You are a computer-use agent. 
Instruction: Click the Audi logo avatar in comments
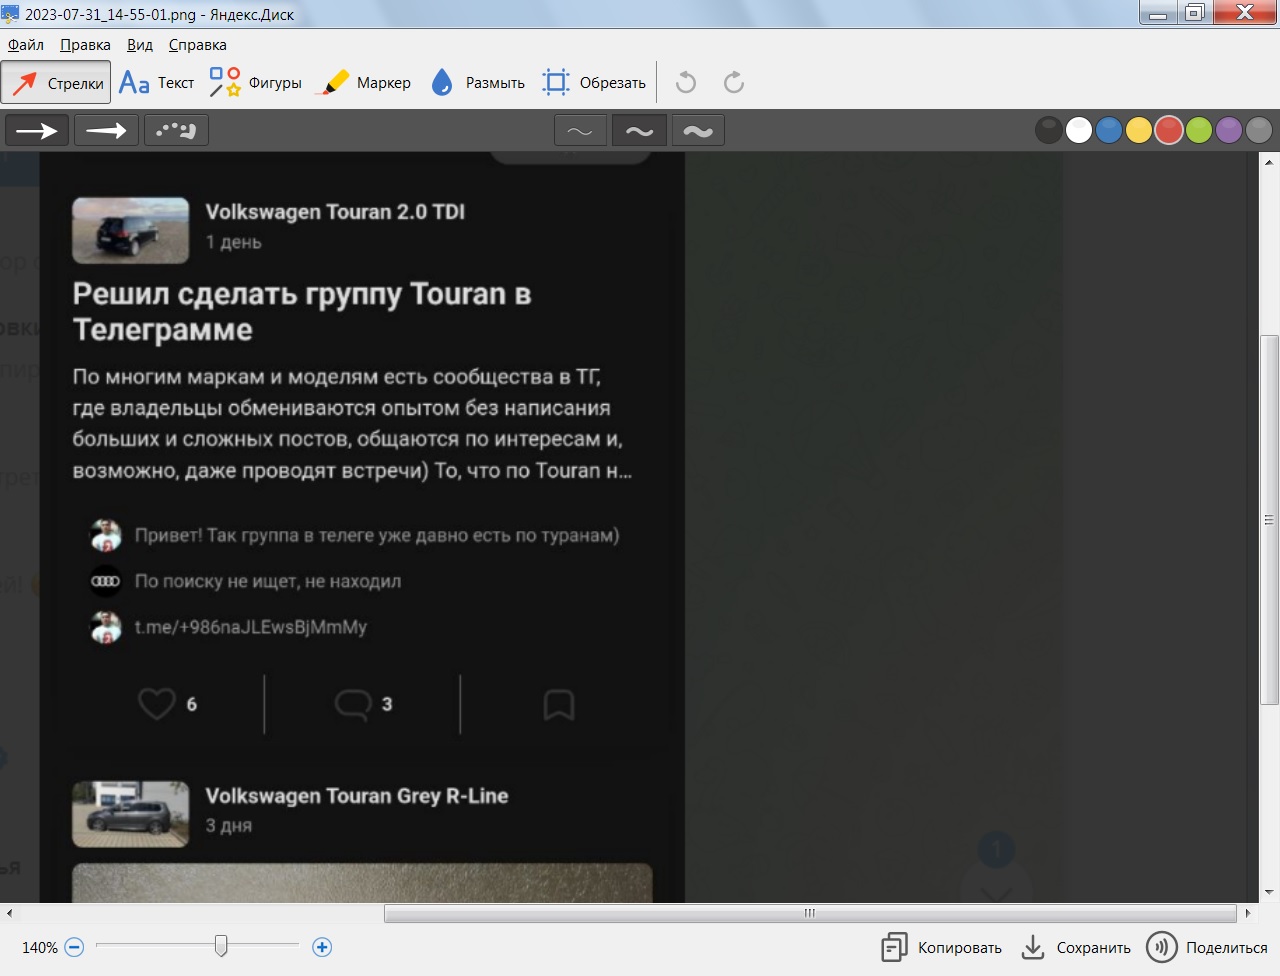pos(106,581)
